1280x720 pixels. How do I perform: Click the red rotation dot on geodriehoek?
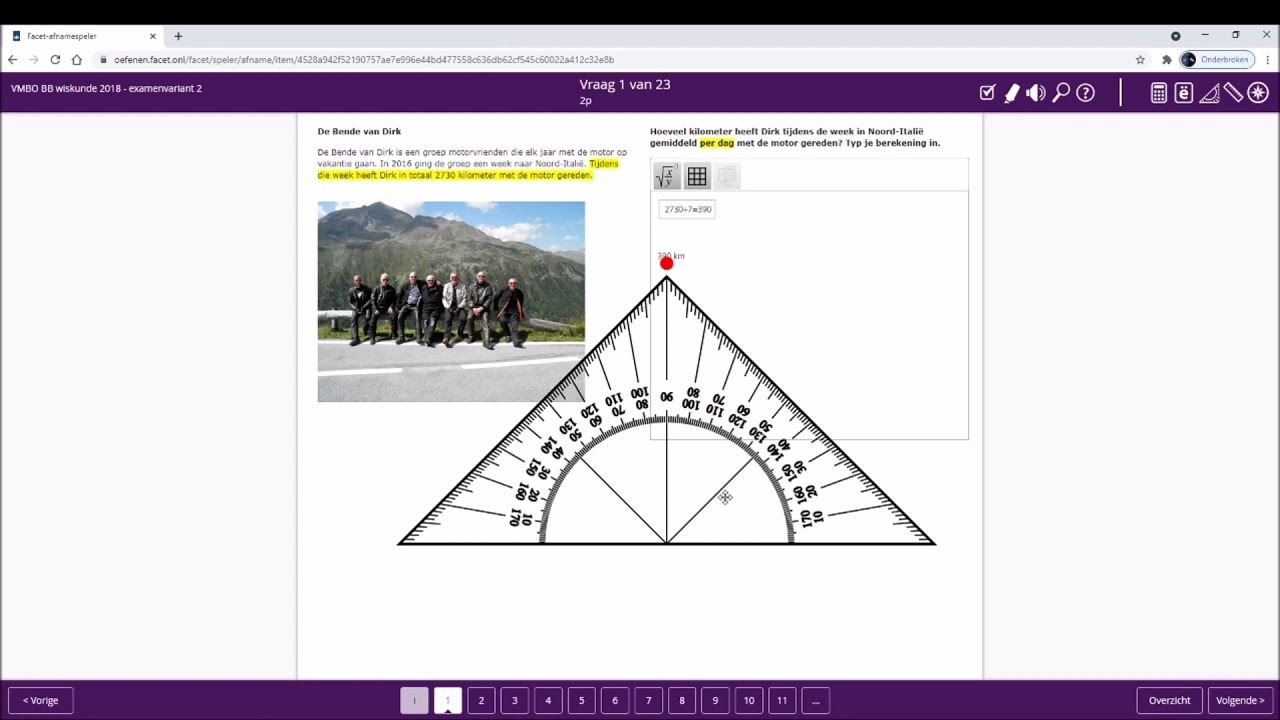(x=667, y=263)
